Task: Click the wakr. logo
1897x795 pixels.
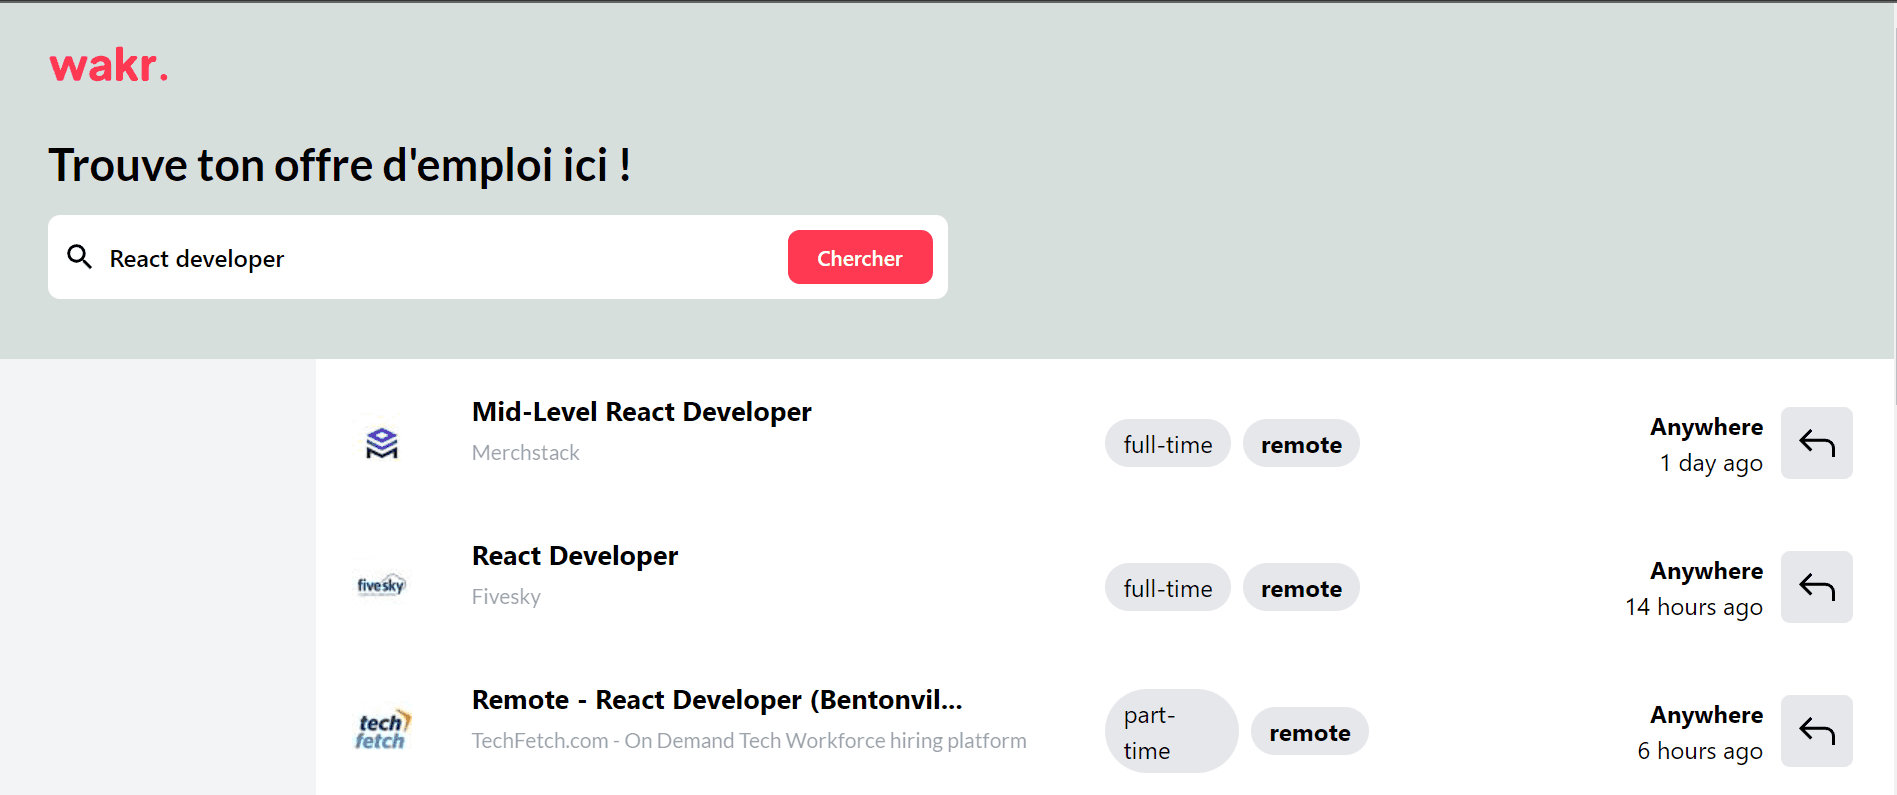Action: click(108, 66)
